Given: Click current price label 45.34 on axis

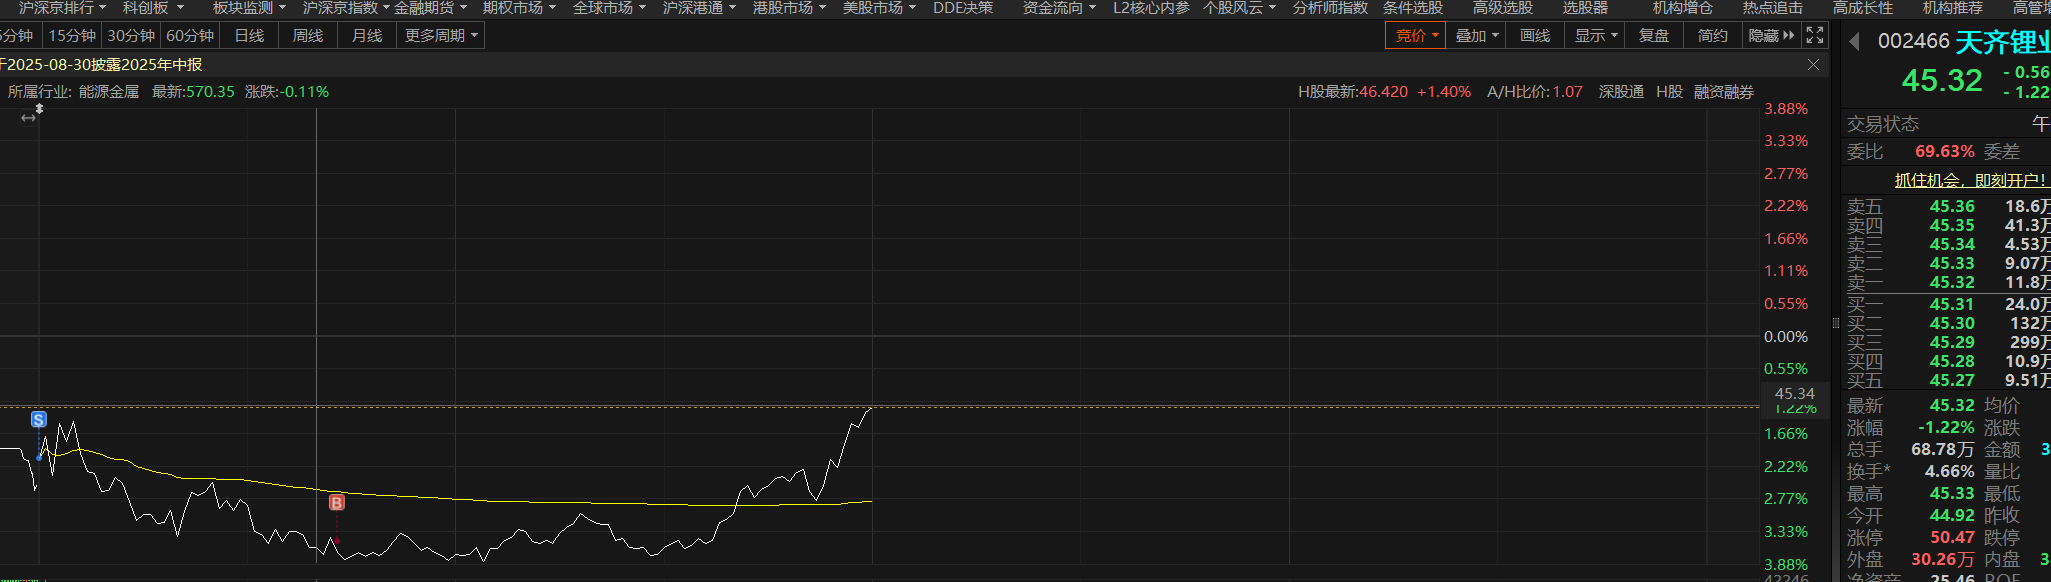Looking at the screenshot, I should (1794, 394).
